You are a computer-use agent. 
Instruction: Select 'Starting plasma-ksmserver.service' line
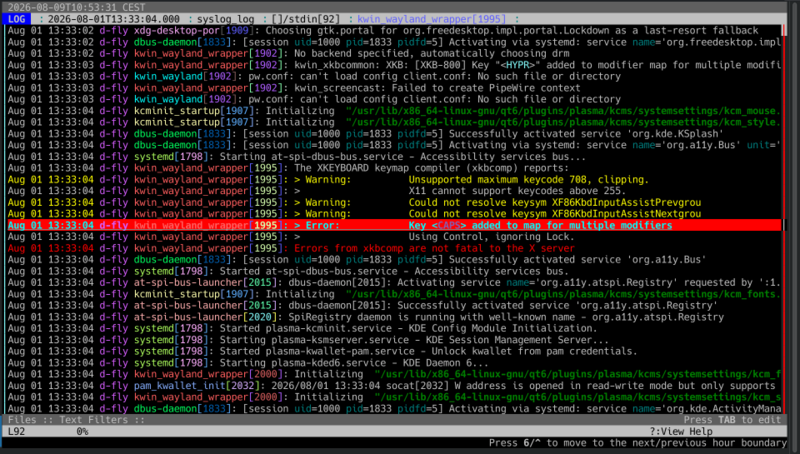[x=394, y=340]
